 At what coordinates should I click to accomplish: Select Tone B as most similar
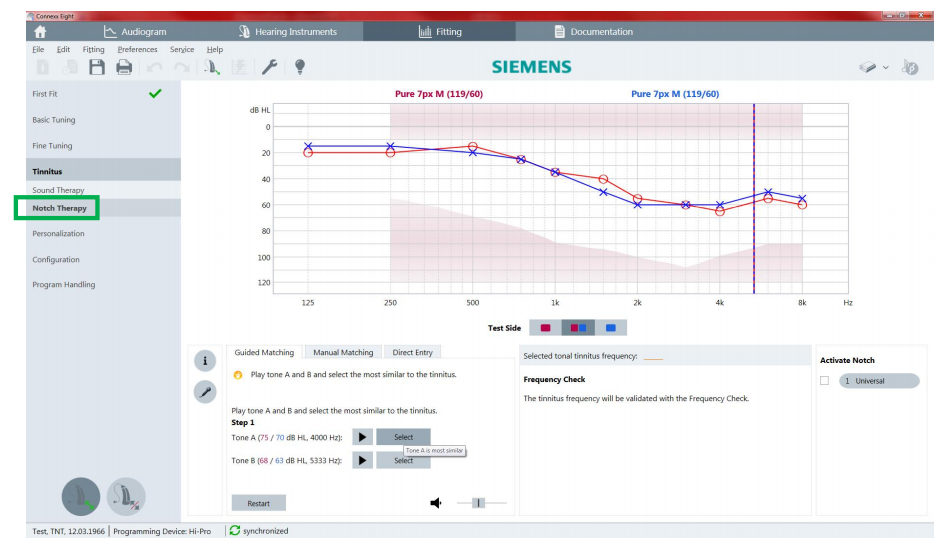(403, 461)
